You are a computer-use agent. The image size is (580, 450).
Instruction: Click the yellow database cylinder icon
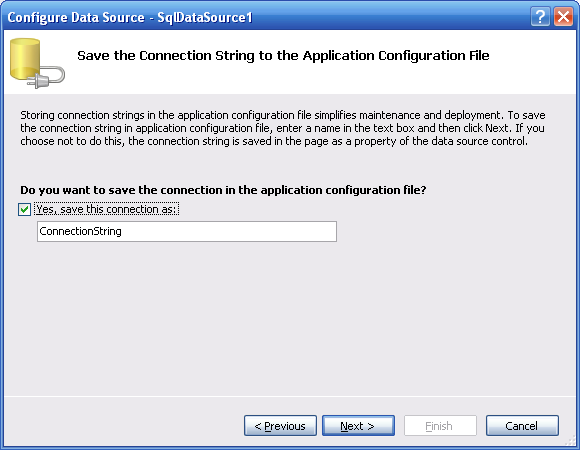point(25,59)
